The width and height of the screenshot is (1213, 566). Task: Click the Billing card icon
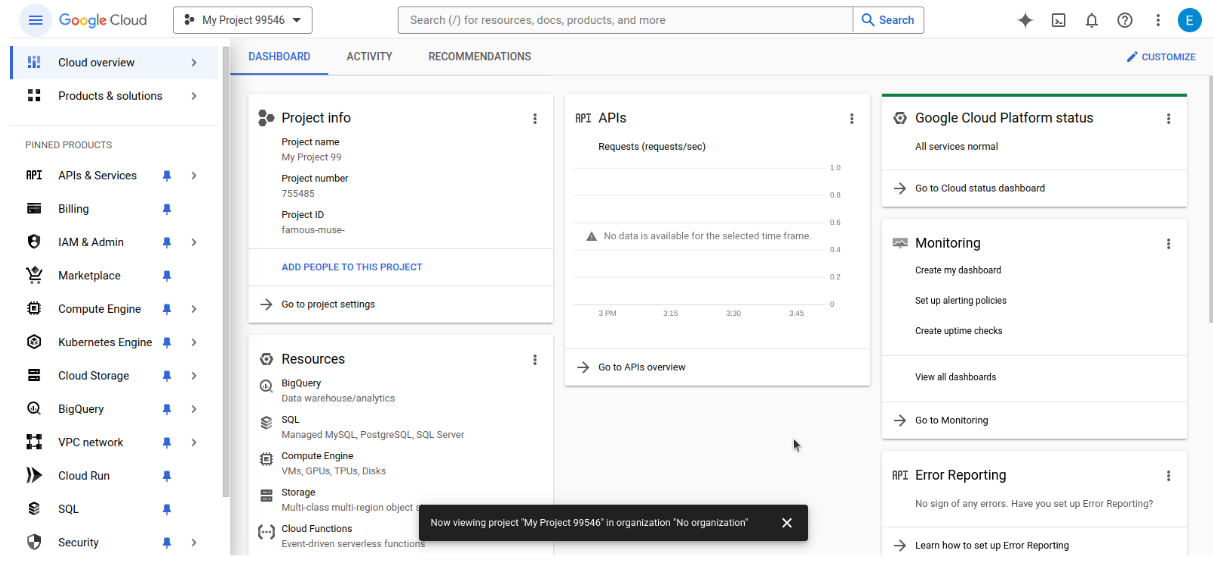[x=34, y=209]
